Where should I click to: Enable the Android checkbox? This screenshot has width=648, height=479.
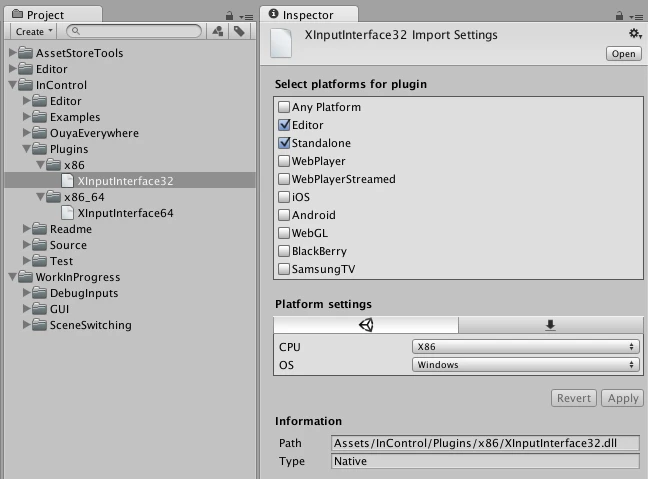pyautogui.click(x=284, y=215)
